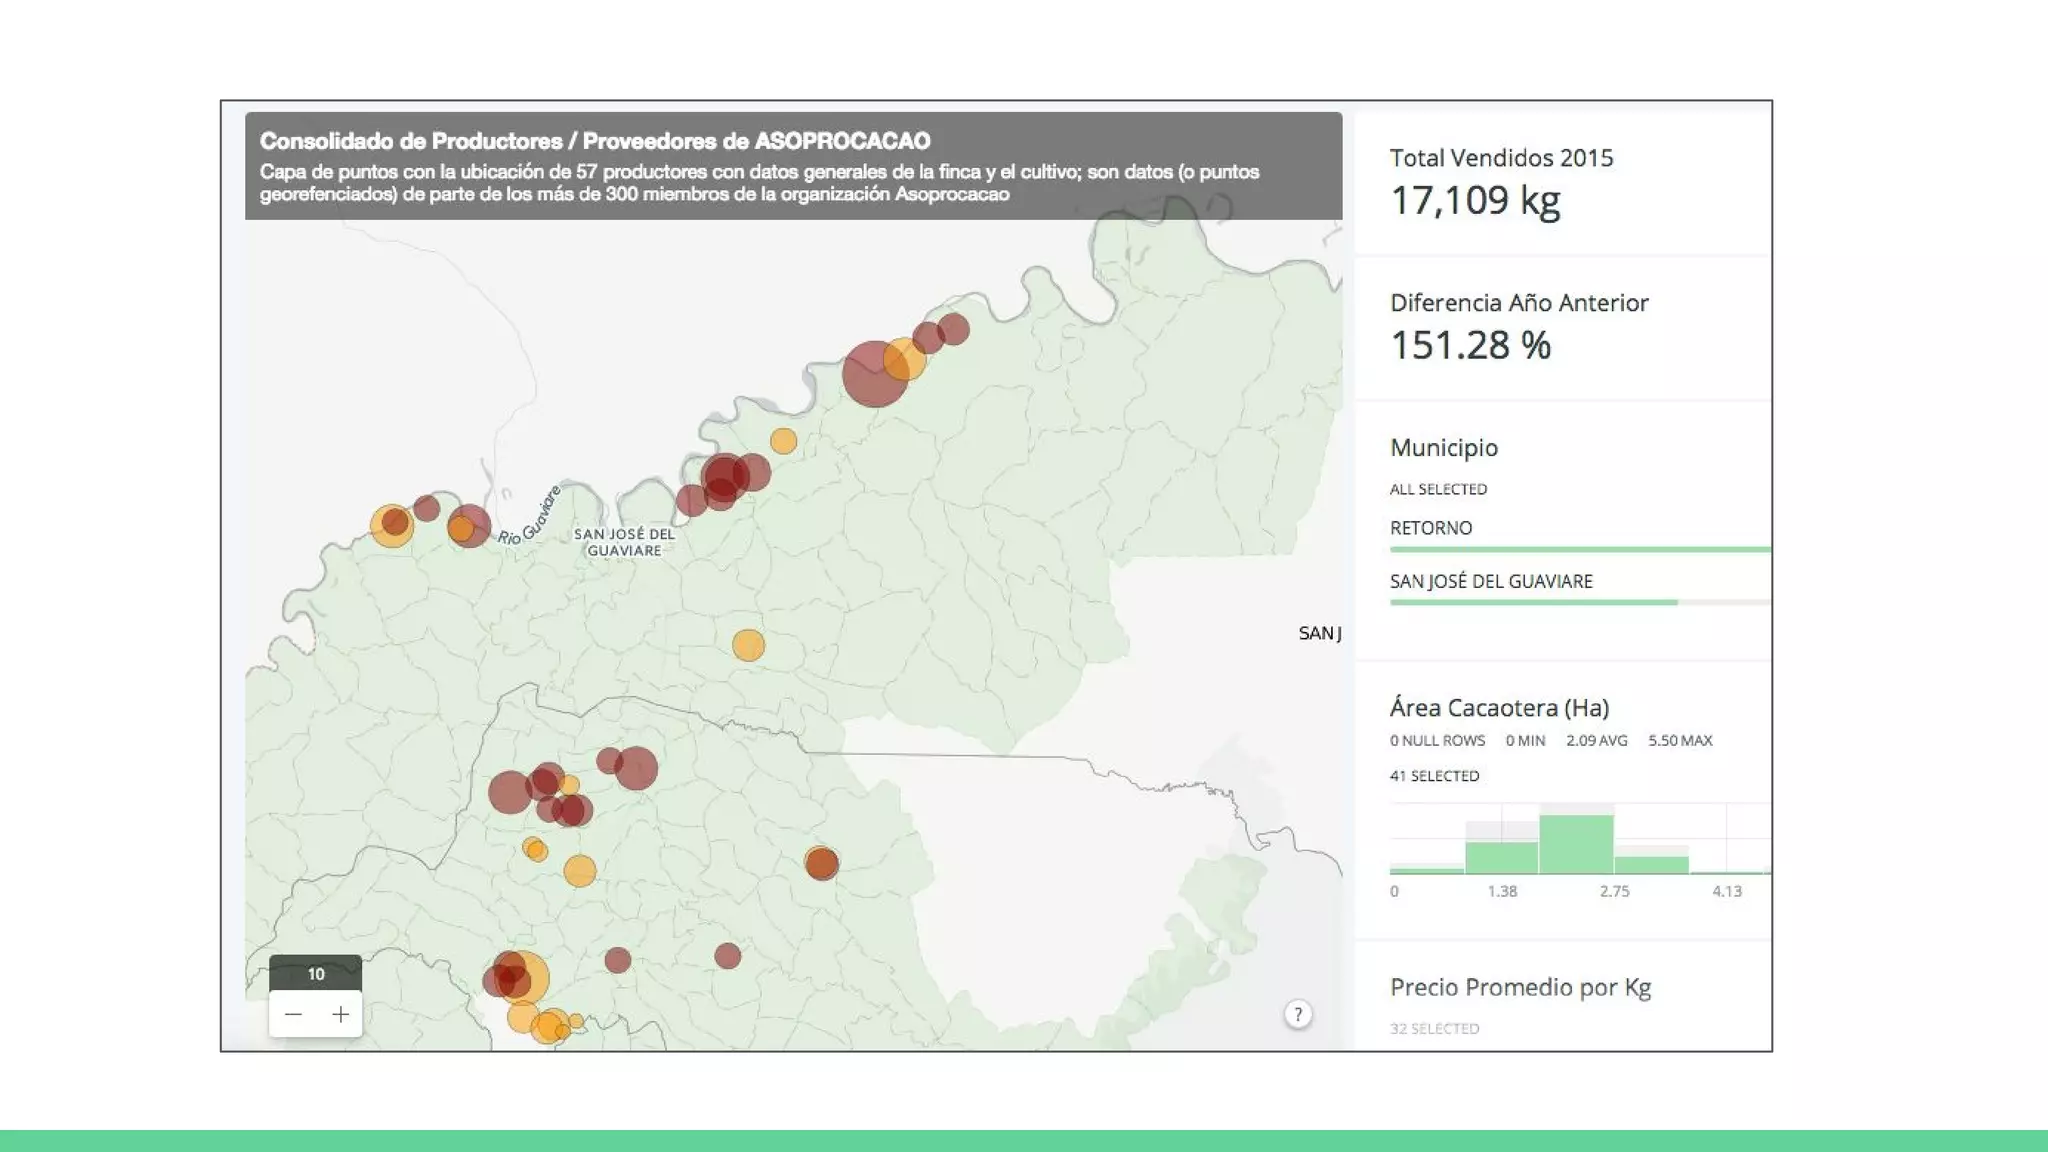Zoom in the map with plus button
Viewport: 2048px width, 1152px height.
click(x=340, y=1014)
